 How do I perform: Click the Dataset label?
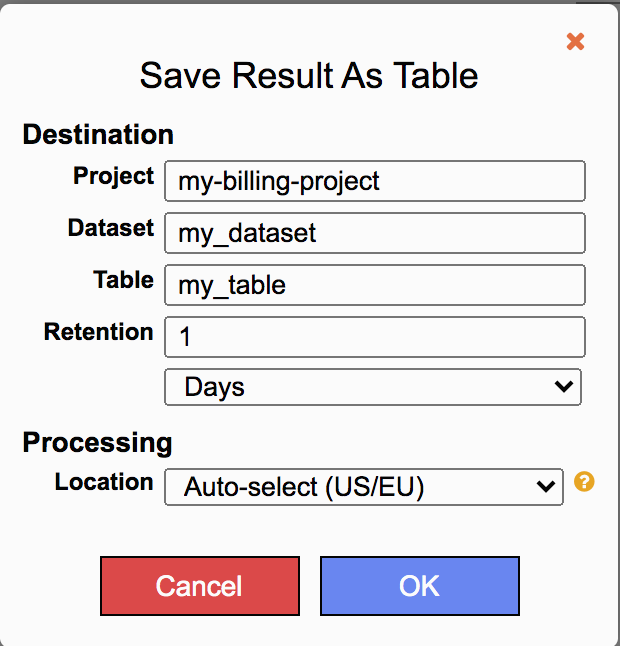(111, 228)
